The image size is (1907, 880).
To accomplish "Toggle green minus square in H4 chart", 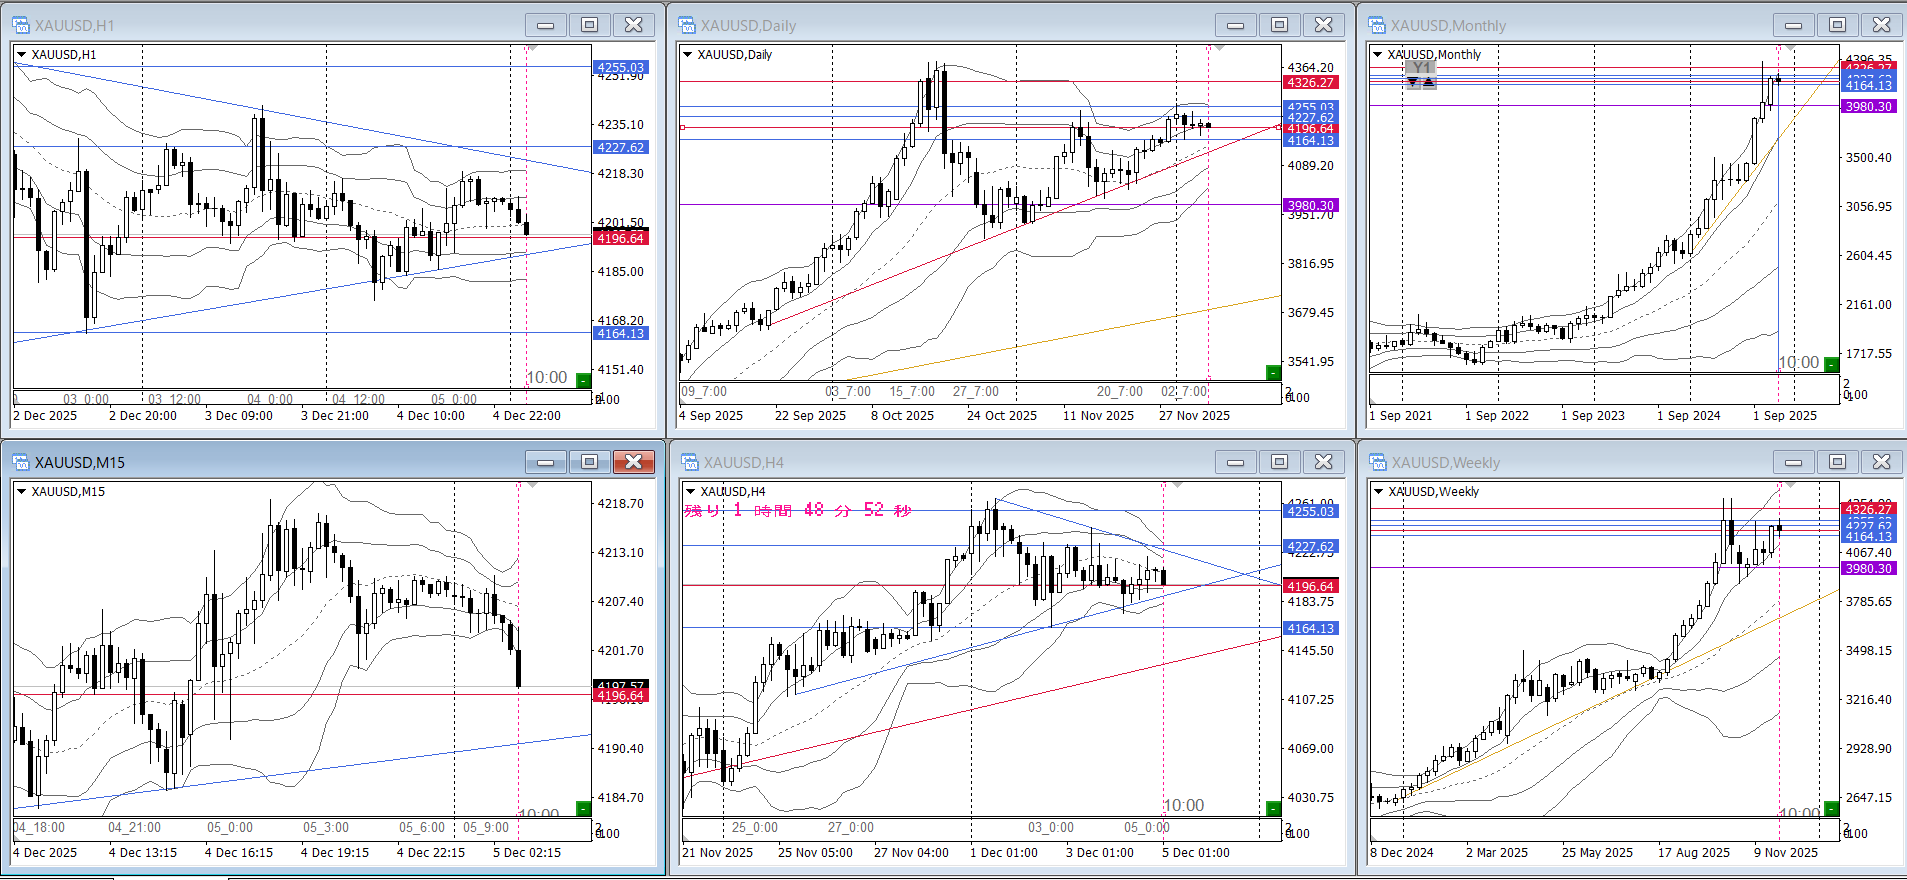I will tap(1272, 808).
